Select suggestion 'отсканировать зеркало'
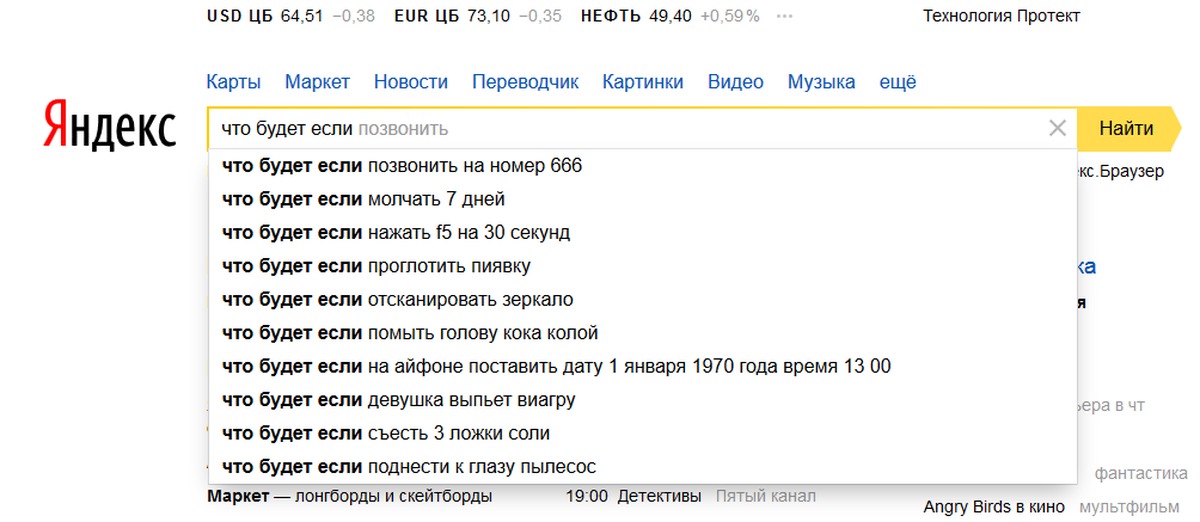Viewport: 1200px width, 522px height. [642, 300]
